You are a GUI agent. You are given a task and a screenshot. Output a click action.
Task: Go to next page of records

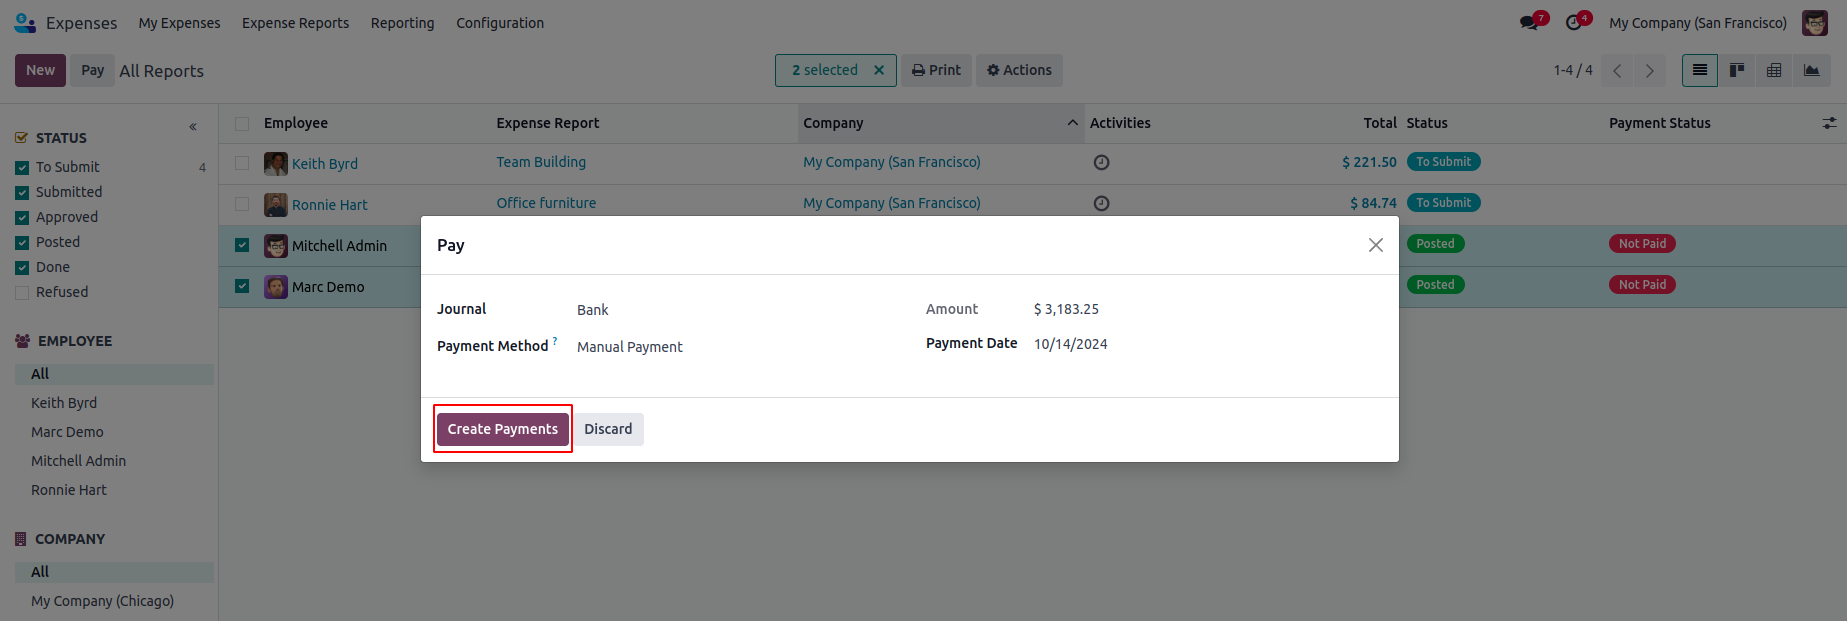coord(1649,70)
